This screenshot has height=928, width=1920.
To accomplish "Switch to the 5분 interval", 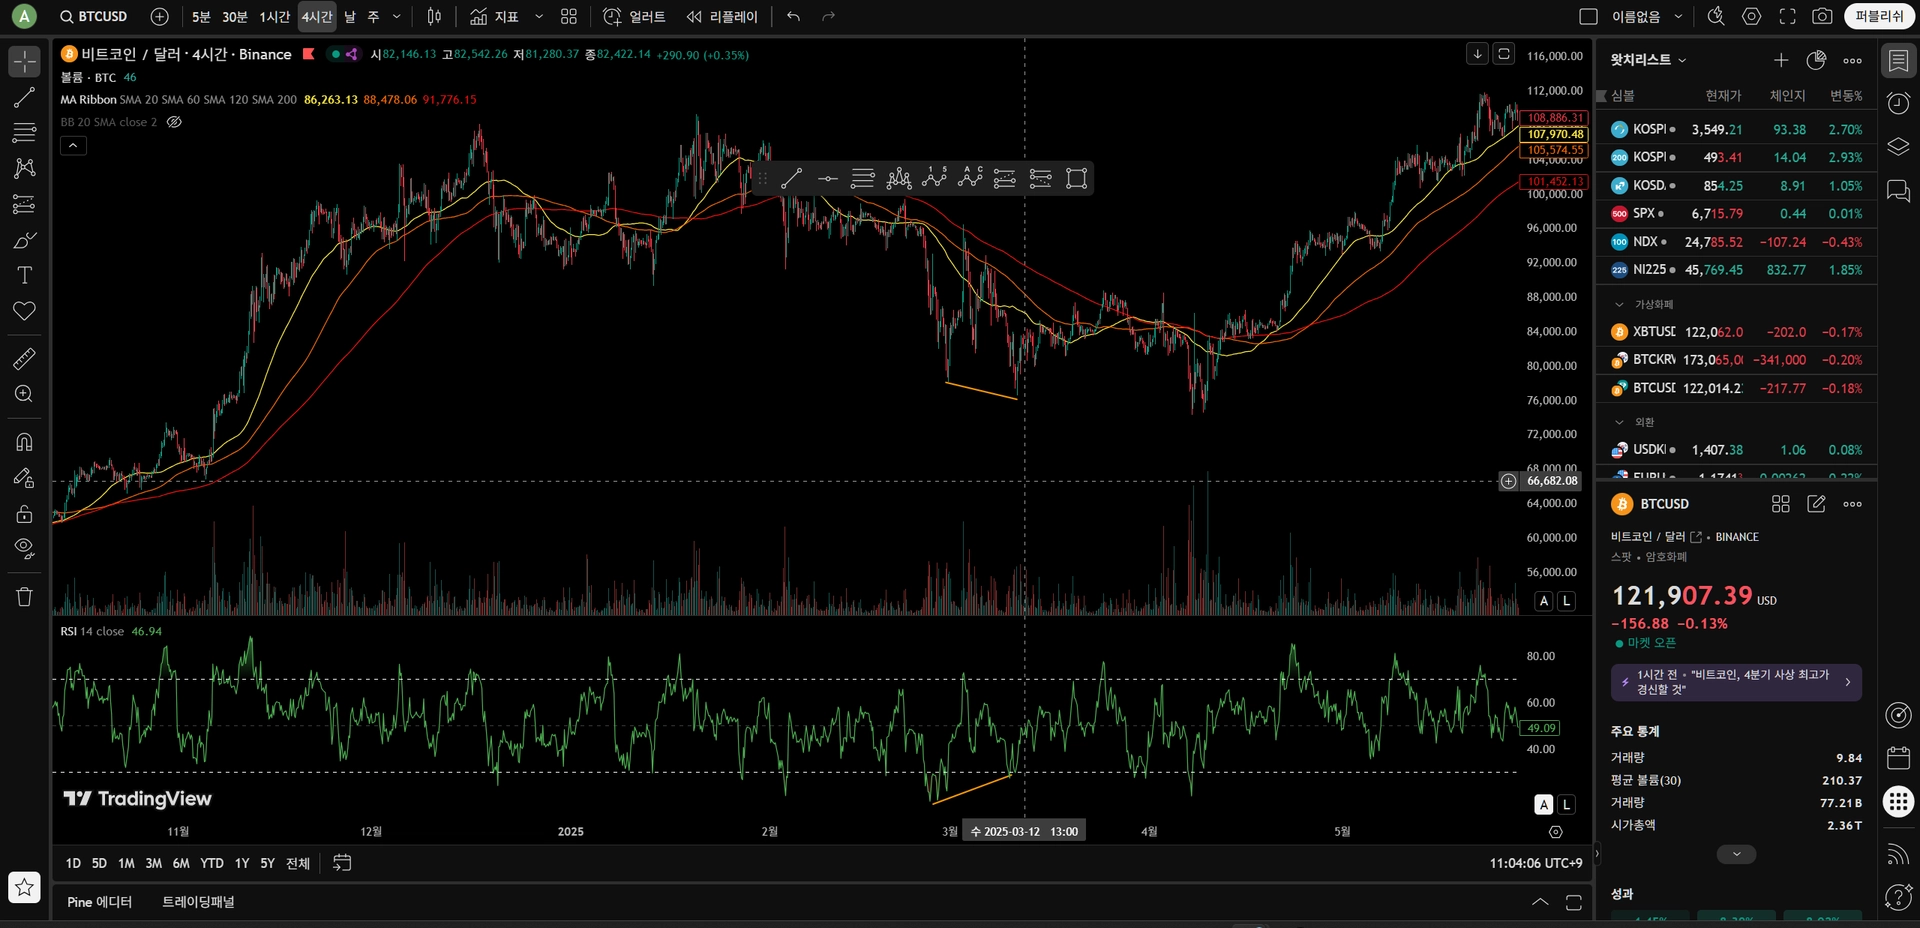I will click(x=201, y=16).
